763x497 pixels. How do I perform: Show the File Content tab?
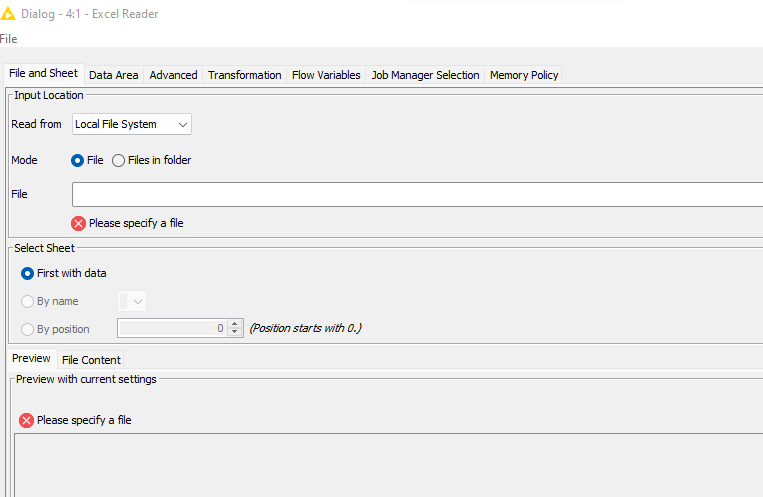tap(91, 360)
